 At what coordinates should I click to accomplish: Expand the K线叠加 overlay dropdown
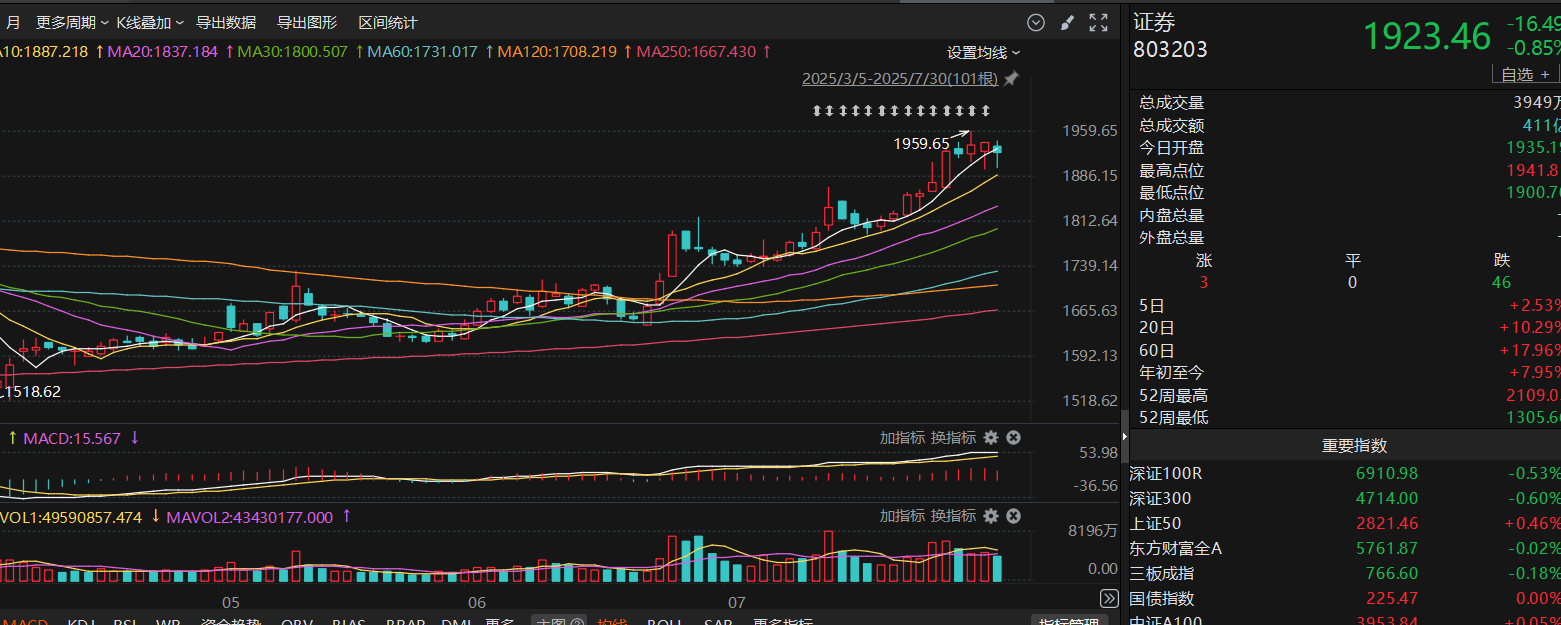point(150,22)
